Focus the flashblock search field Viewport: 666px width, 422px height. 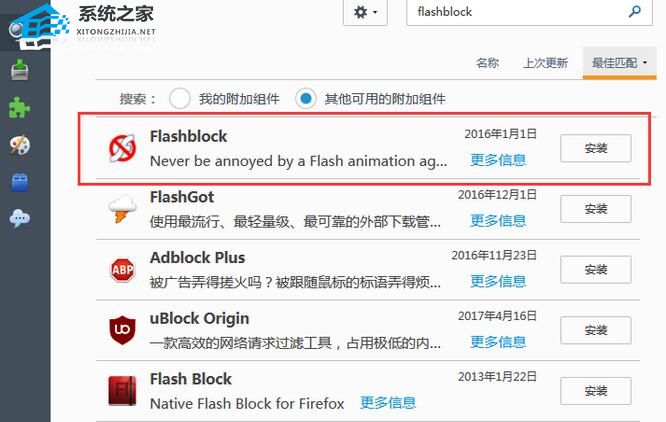coord(518,12)
